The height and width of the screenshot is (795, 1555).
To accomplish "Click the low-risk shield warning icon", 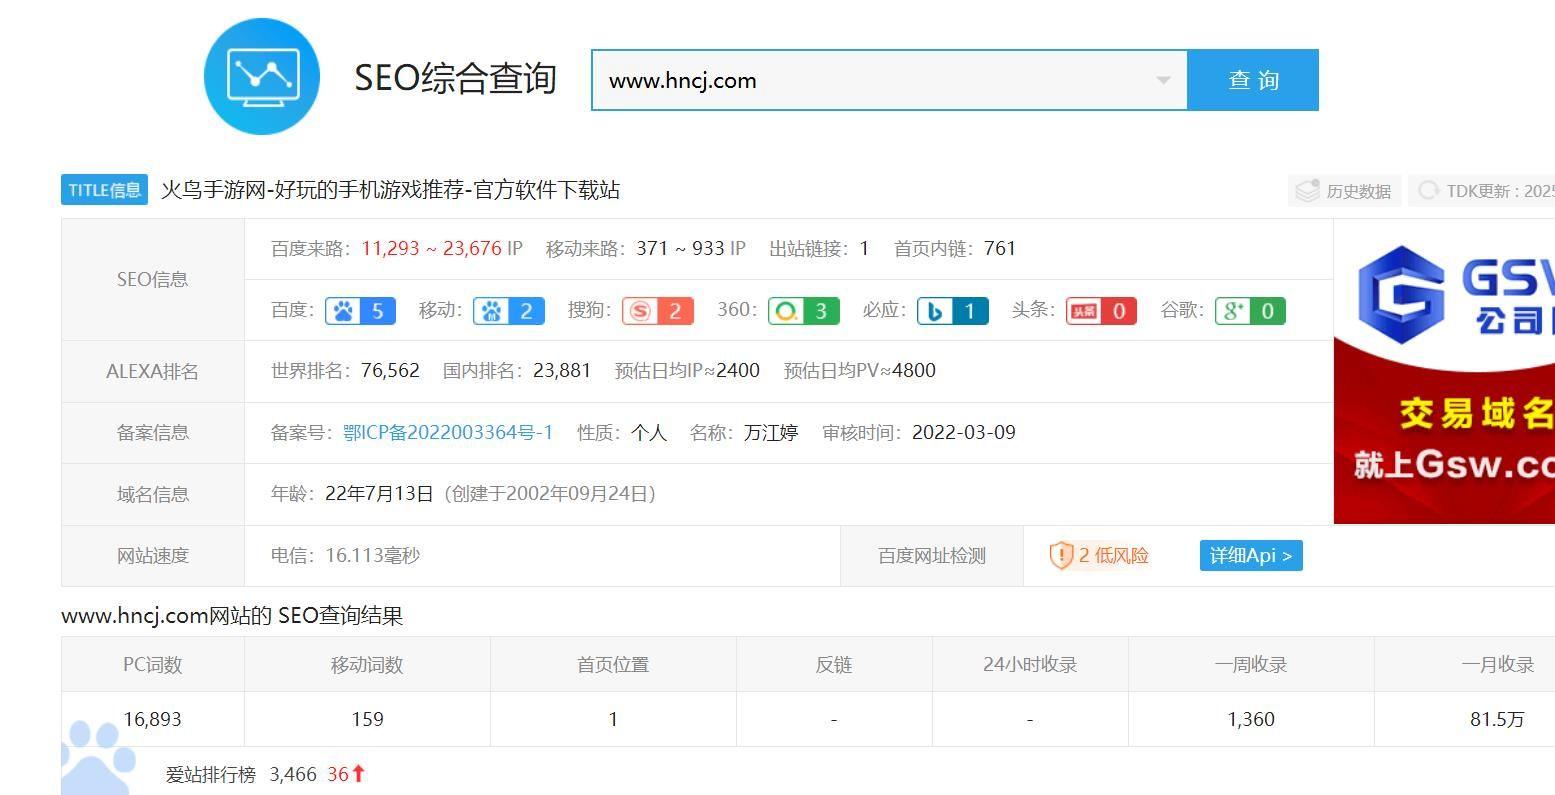I will [x=1061, y=556].
